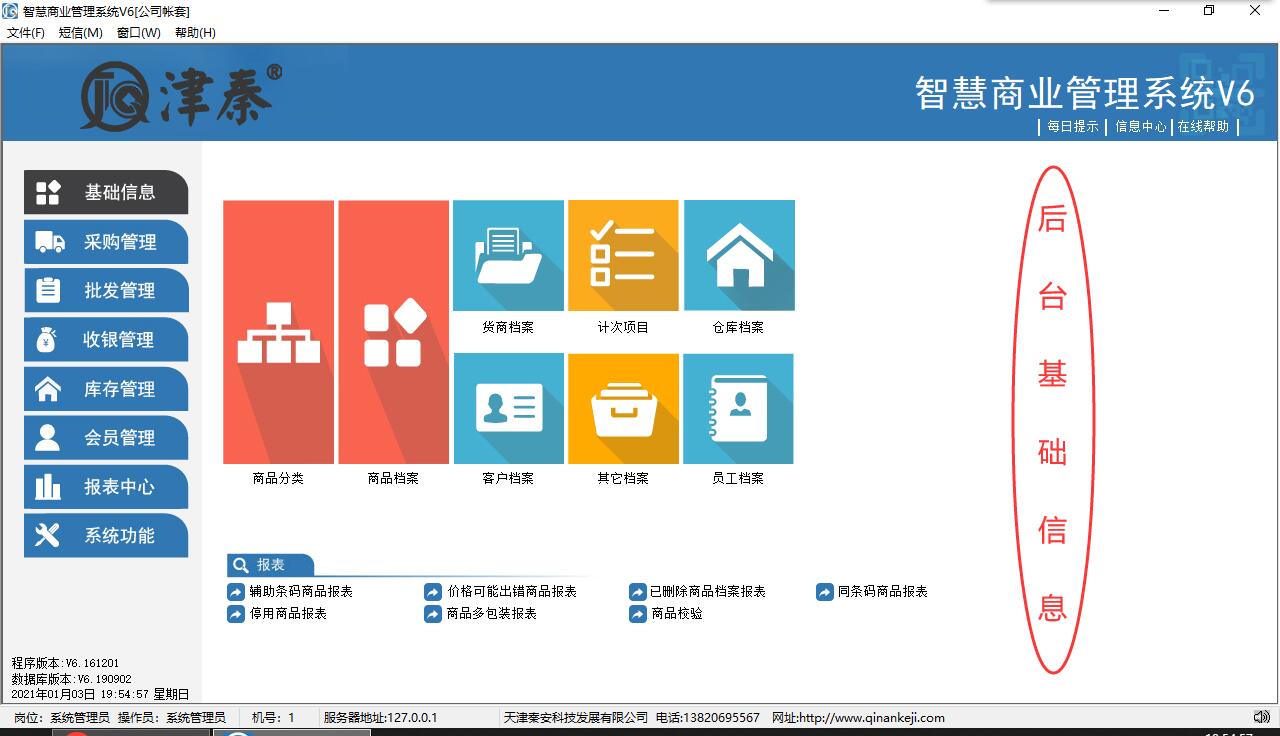Open the 商品档案 tile
The image size is (1280, 736).
393,332
